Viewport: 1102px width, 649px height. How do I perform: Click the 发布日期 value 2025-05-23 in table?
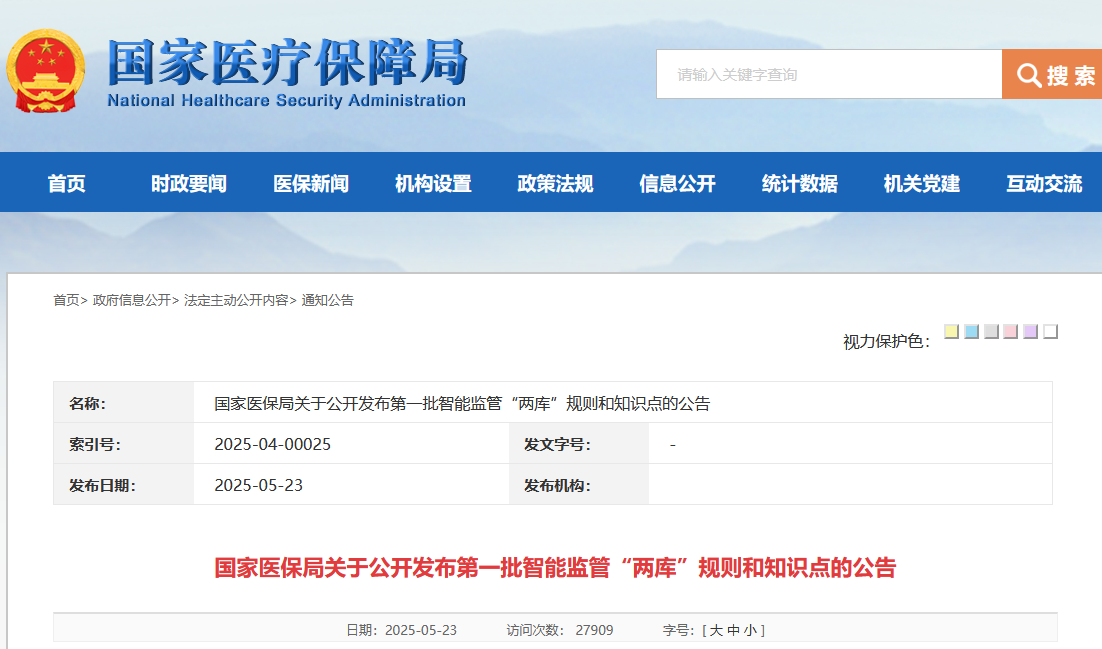[x=259, y=485]
